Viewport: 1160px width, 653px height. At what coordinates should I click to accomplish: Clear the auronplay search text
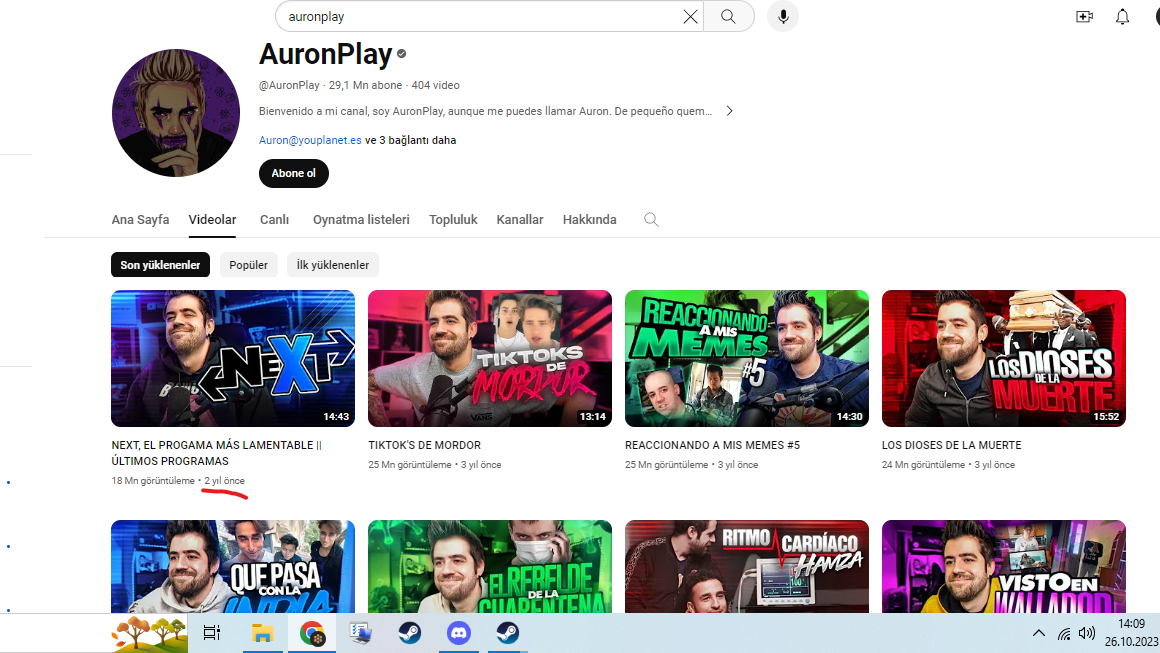[x=689, y=16]
